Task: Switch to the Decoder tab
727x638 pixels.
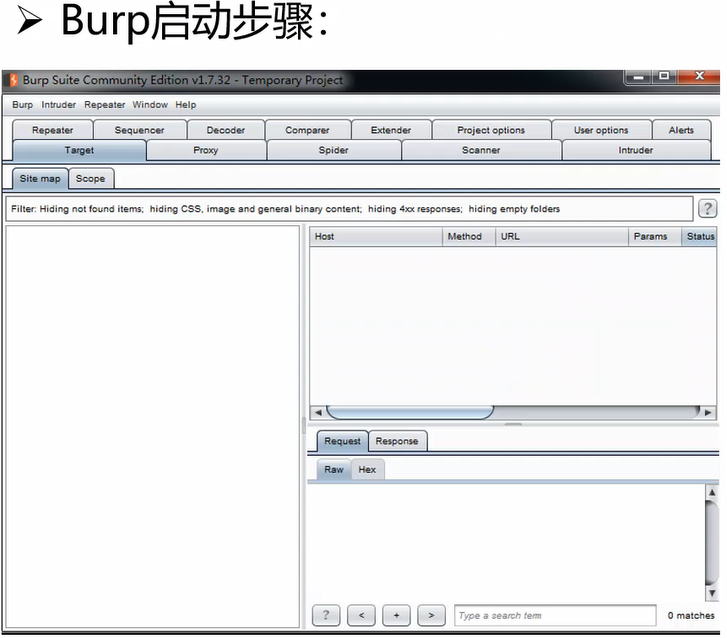Action: (x=226, y=130)
